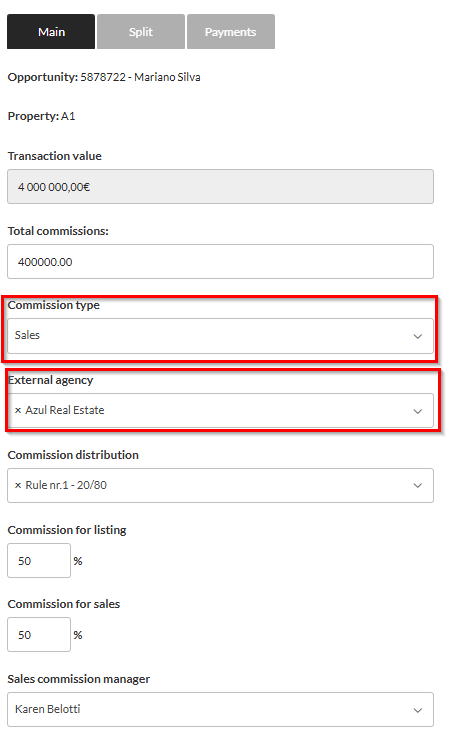Click Commission for listing percentage field
The image size is (455, 746).
pos(39,560)
